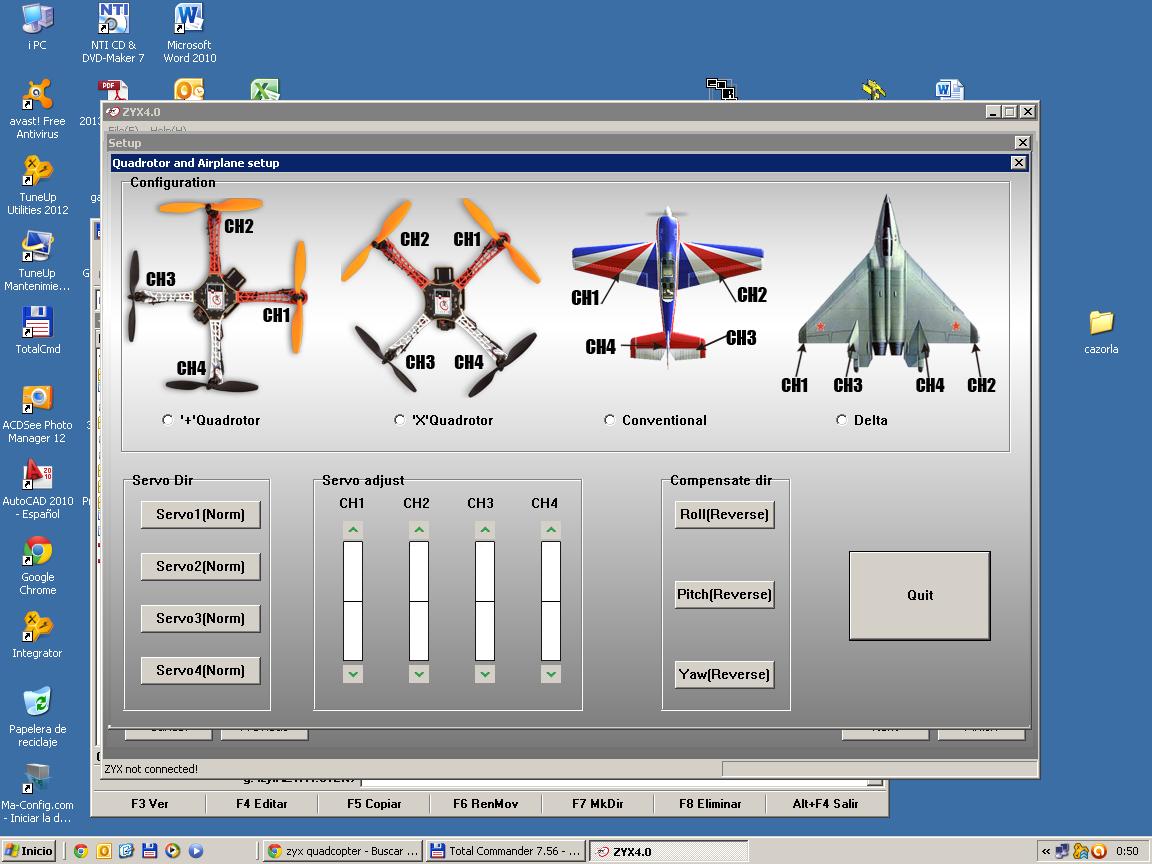
Task: Select the '+'Quadrotor radio option
Action: click(168, 420)
